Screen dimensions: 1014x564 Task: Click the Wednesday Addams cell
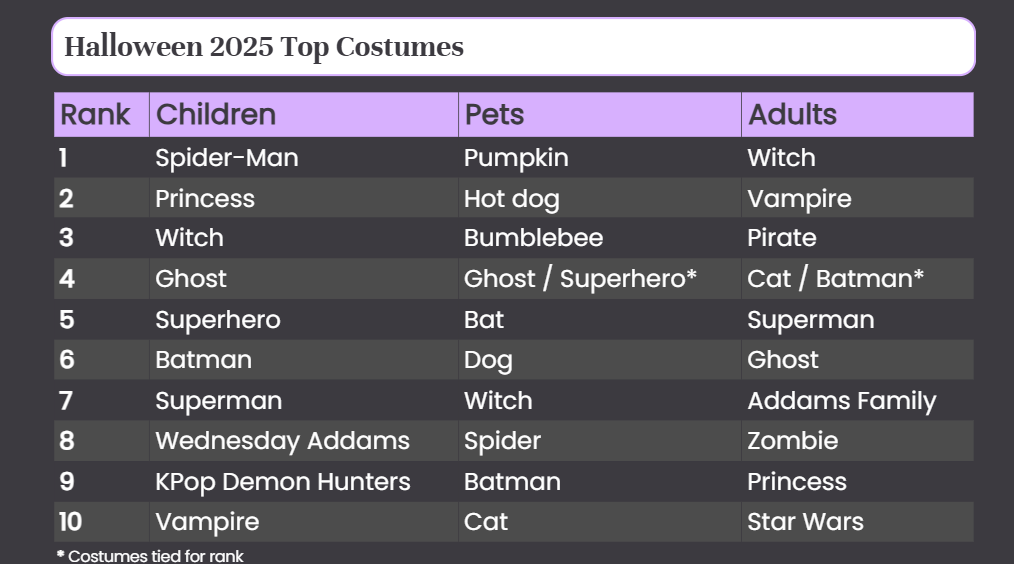[303, 441]
